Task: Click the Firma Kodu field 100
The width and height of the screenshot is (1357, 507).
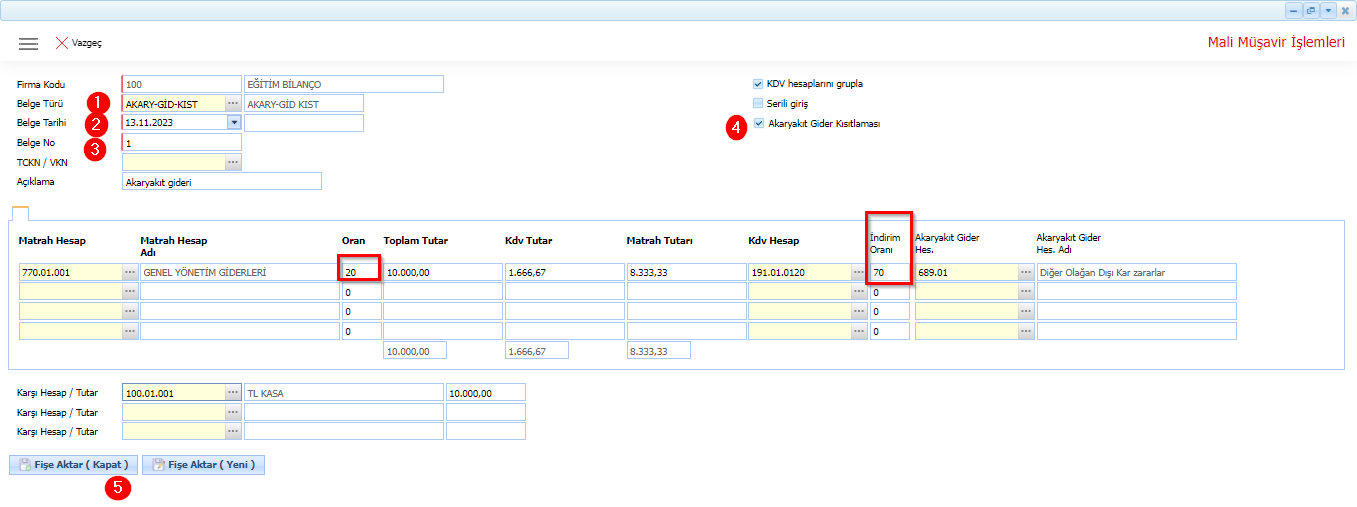Action: coord(182,84)
